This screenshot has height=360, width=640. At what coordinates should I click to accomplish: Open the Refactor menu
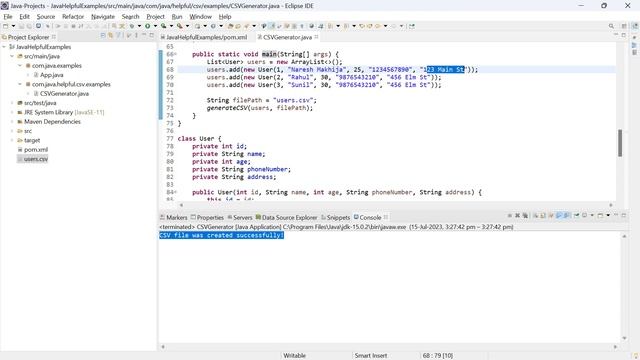point(73,17)
